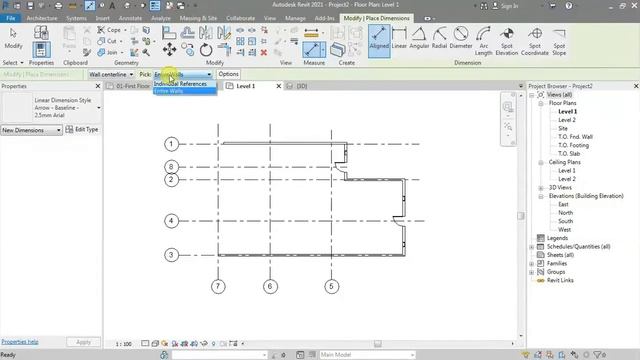This screenshot has width=640, height=360.
Task: Select the Aligned dimension tool
Action: pyautogui.click(x=379, y=41)
